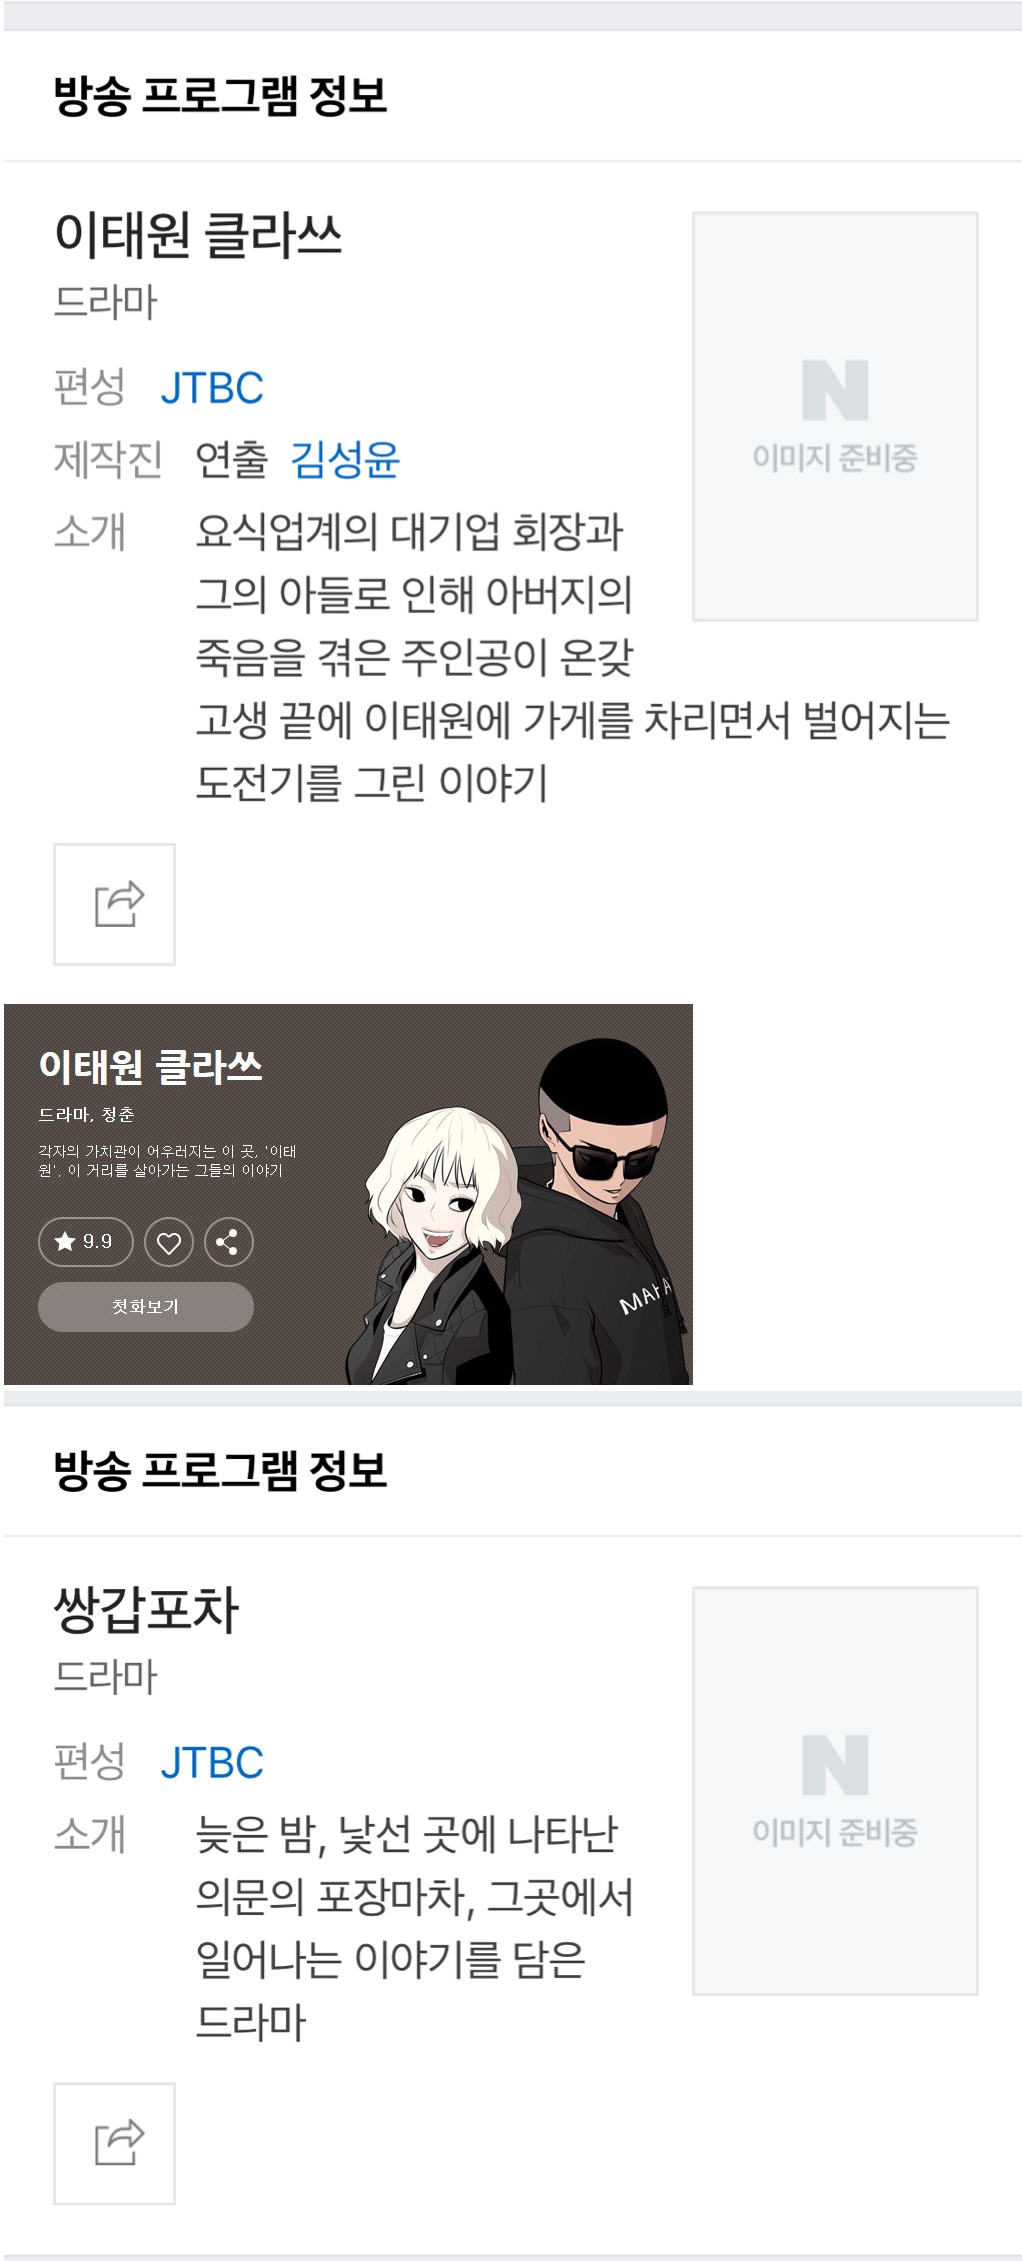Click the share icon under 쌍갑포차 info
This screenshot has height=2261, width=1022.
point(114,2143)
